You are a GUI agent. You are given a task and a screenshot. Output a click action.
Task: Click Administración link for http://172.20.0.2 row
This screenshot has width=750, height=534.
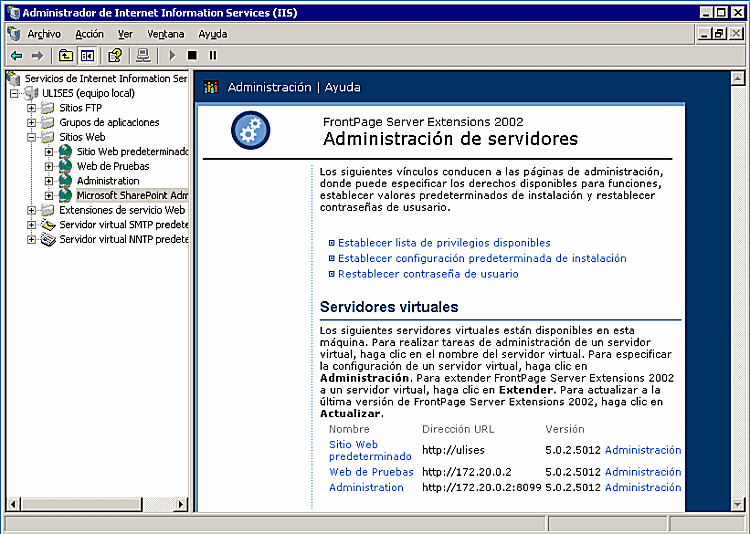(x=643, y=472)
